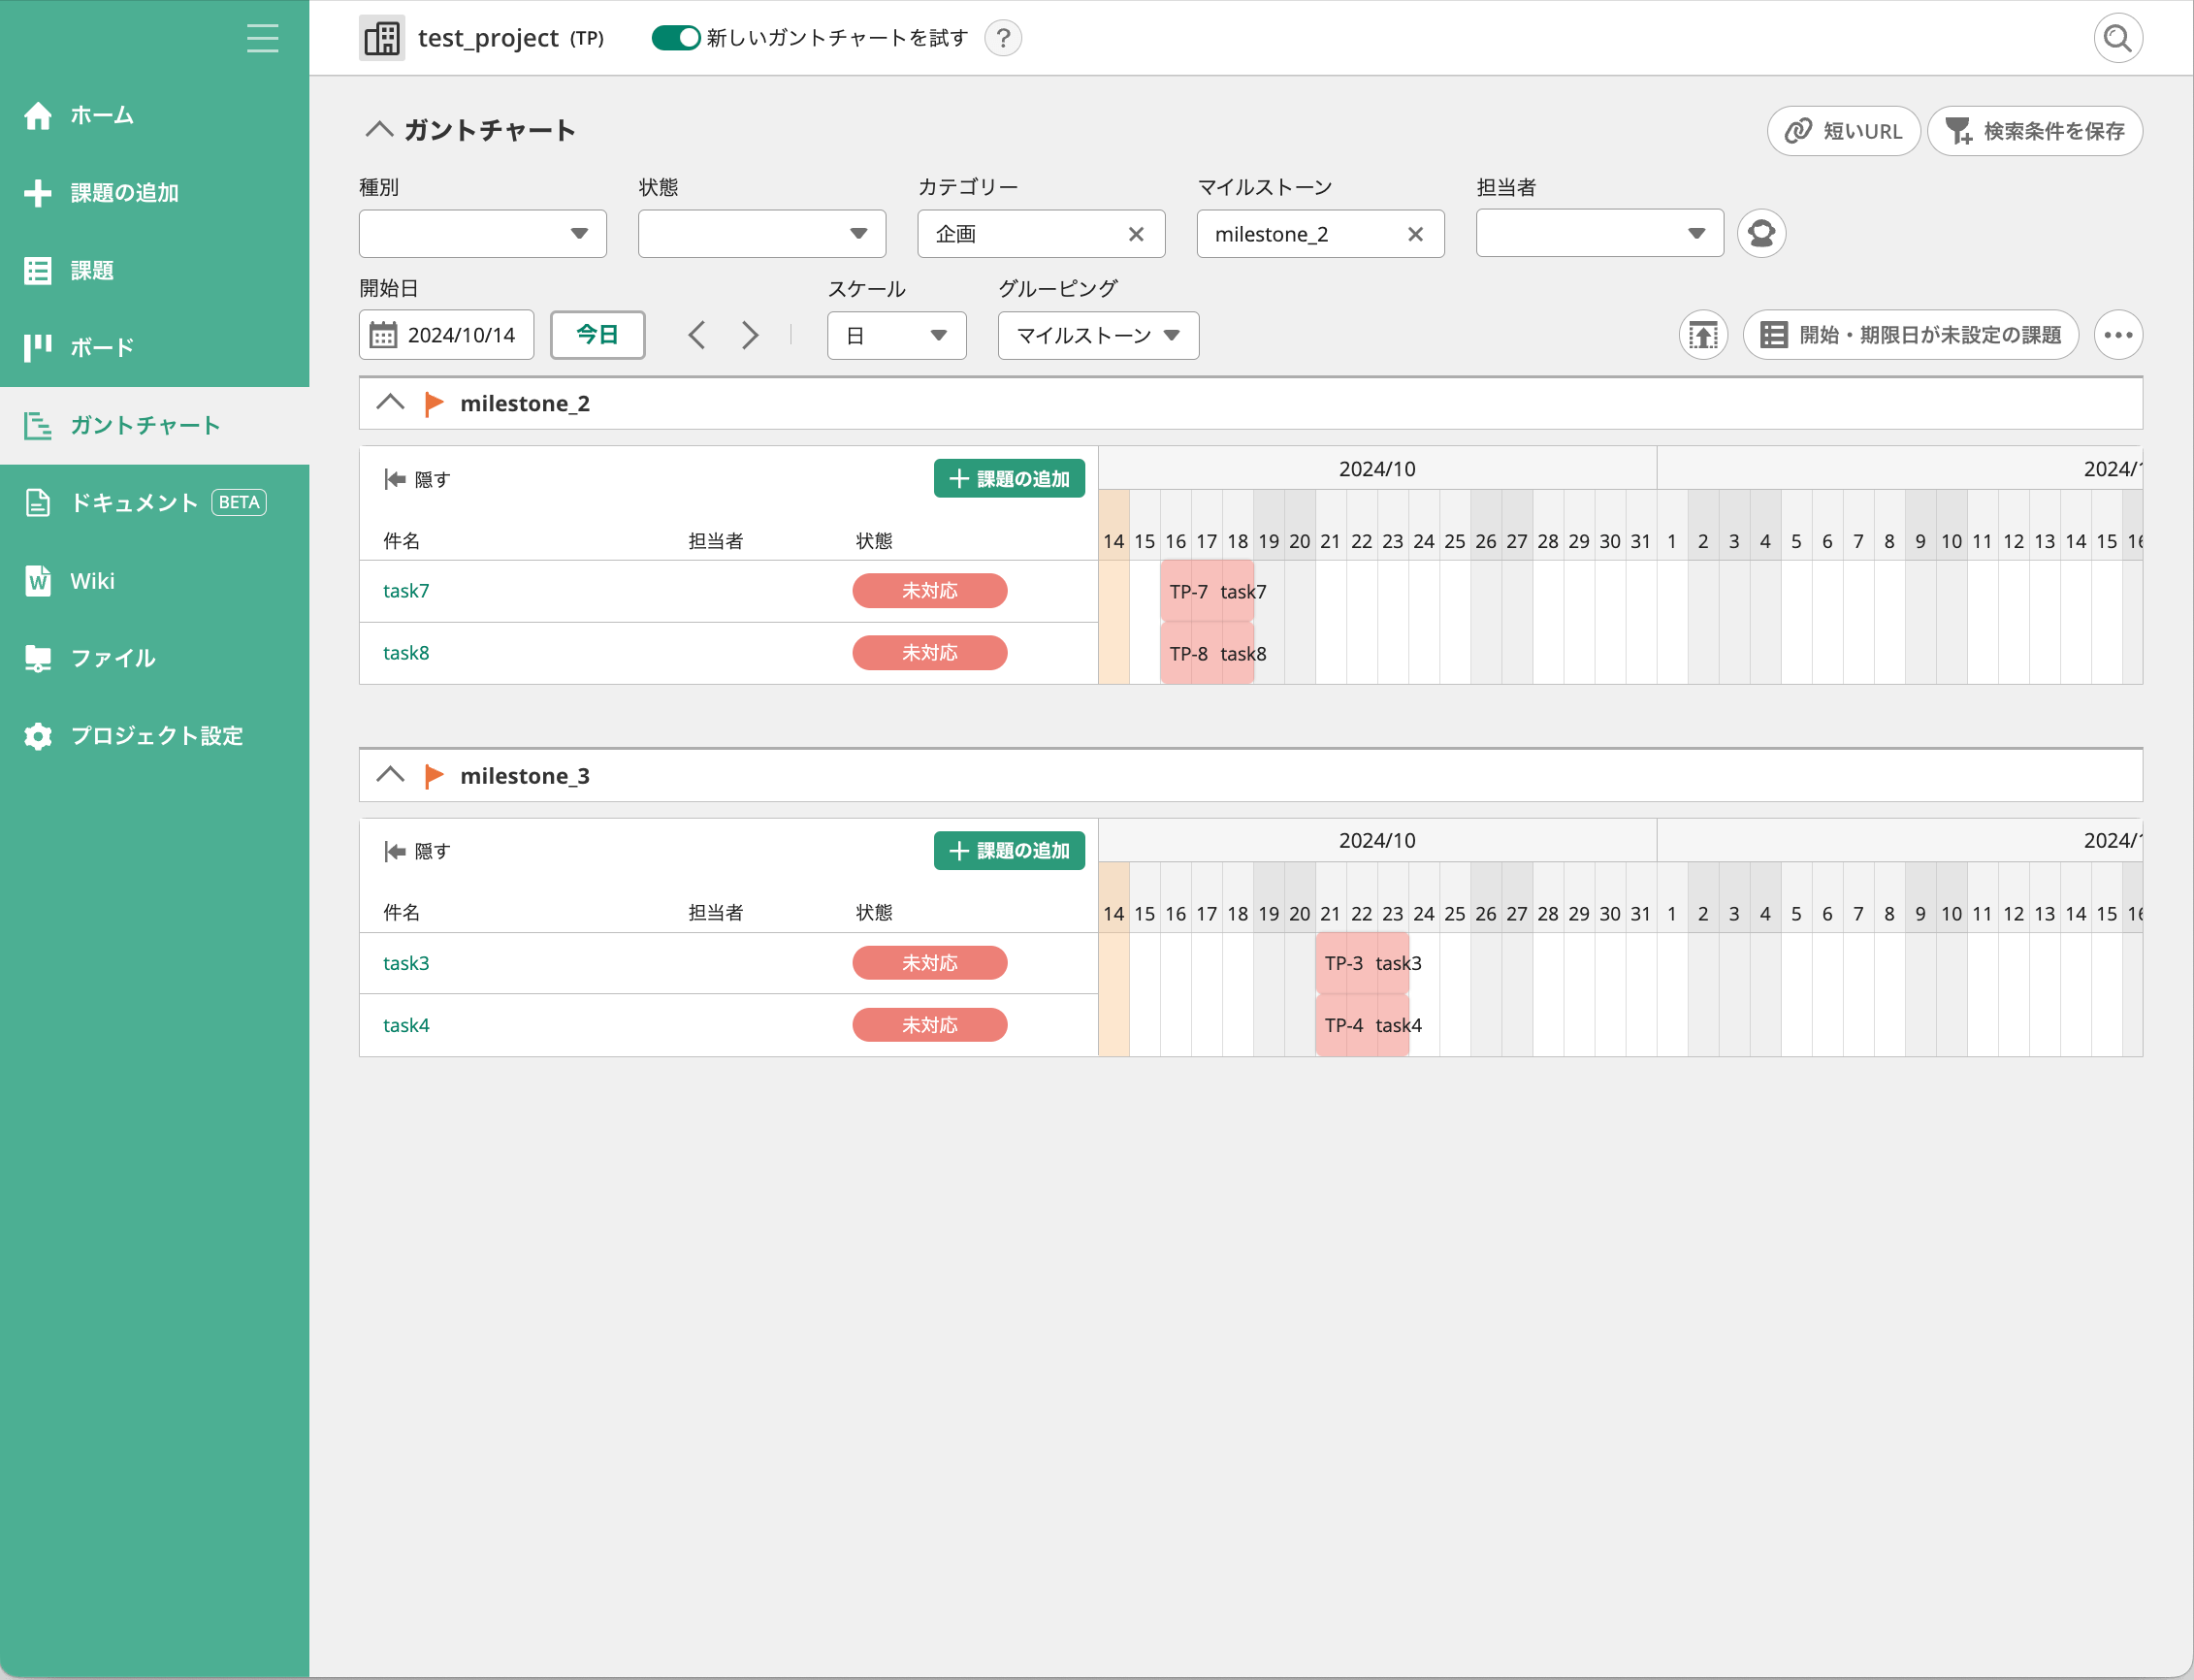Image resolution: width=2194 pixels, height=1680 pixels.
Task: Open the task7 issue link
Action: [x=406, y=591]
